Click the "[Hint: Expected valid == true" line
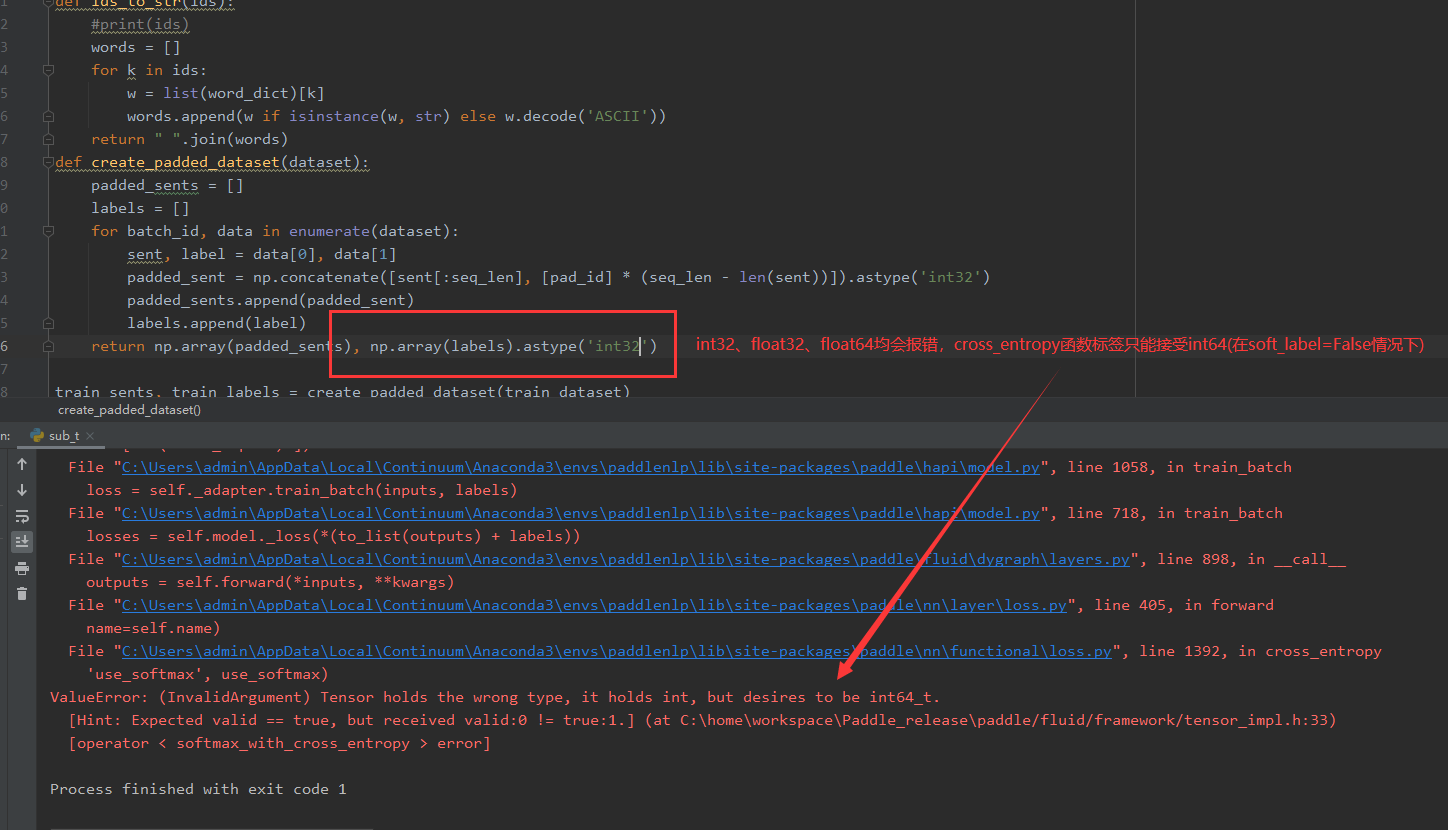 702,720
